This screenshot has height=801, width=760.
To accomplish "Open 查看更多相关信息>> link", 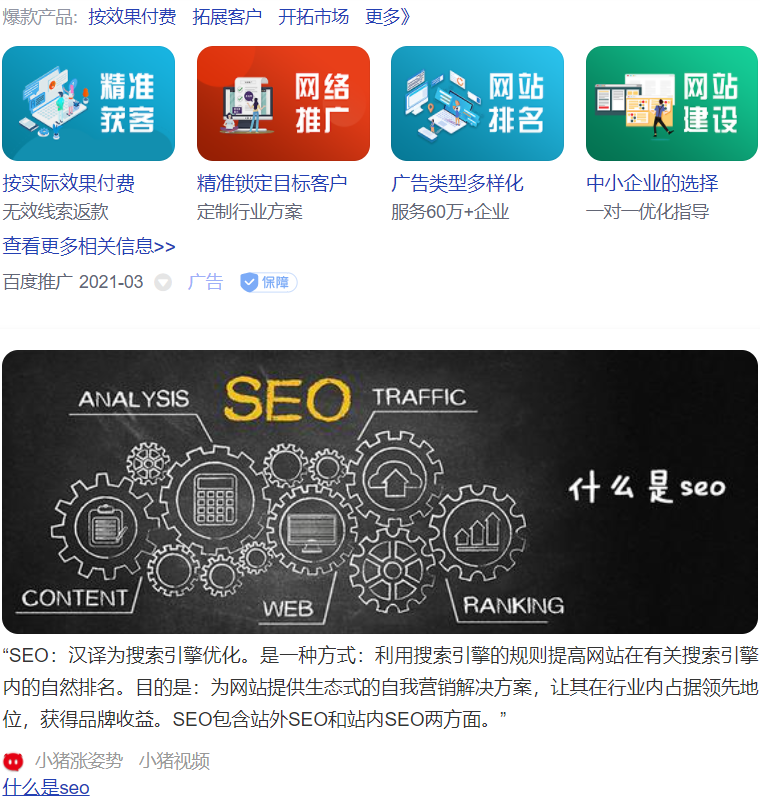I will pyautogui.click(x=89, y=246).
